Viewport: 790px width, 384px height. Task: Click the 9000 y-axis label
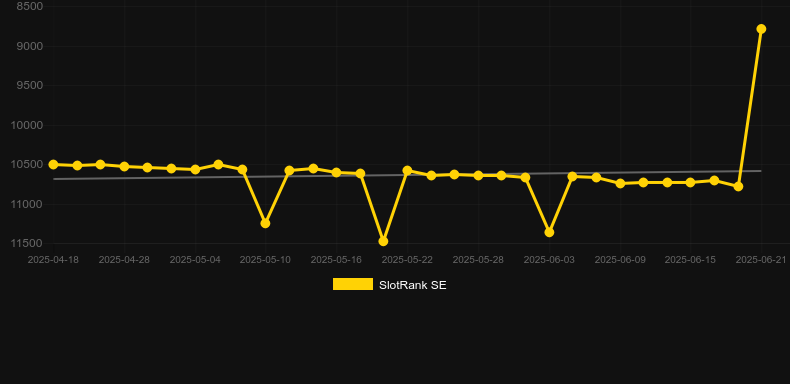pos(30,46)
